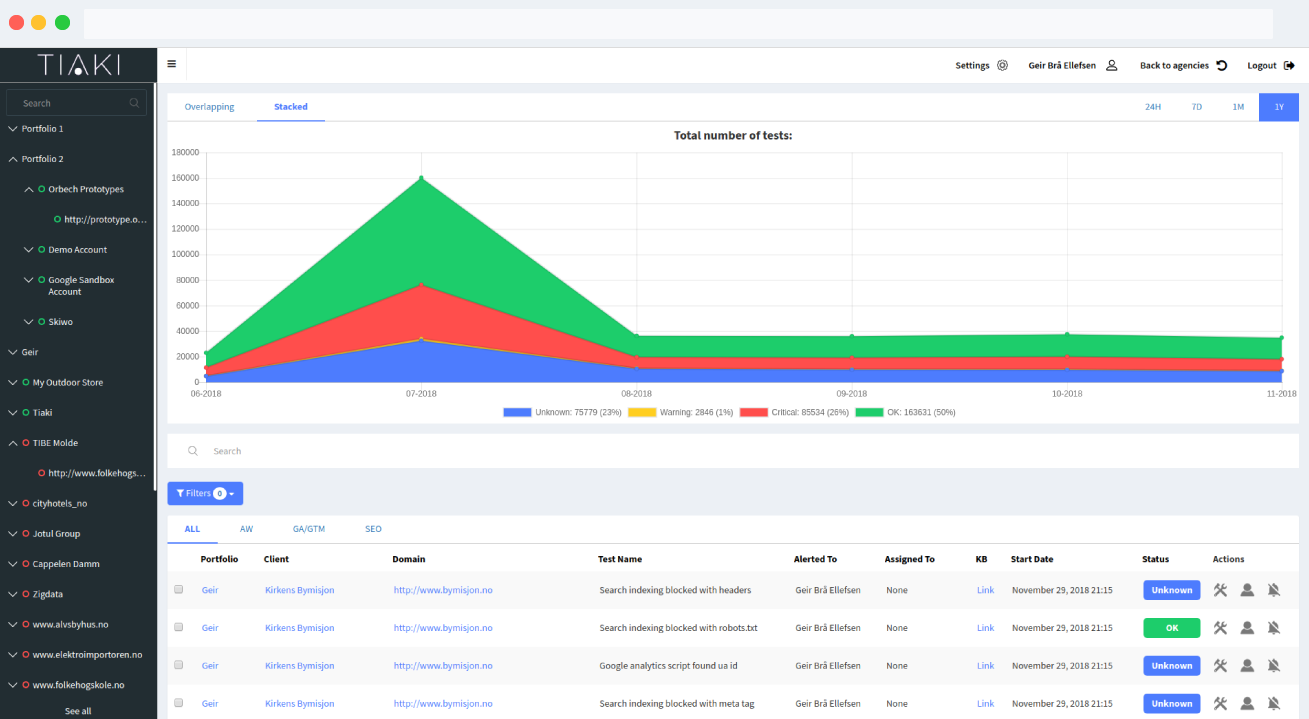Image resolution: width=1309 pixels, height=719 pixels.
Task: Open Kirkens Bymisjon client in Google analytics row
Action: click(x=300, y=666)
